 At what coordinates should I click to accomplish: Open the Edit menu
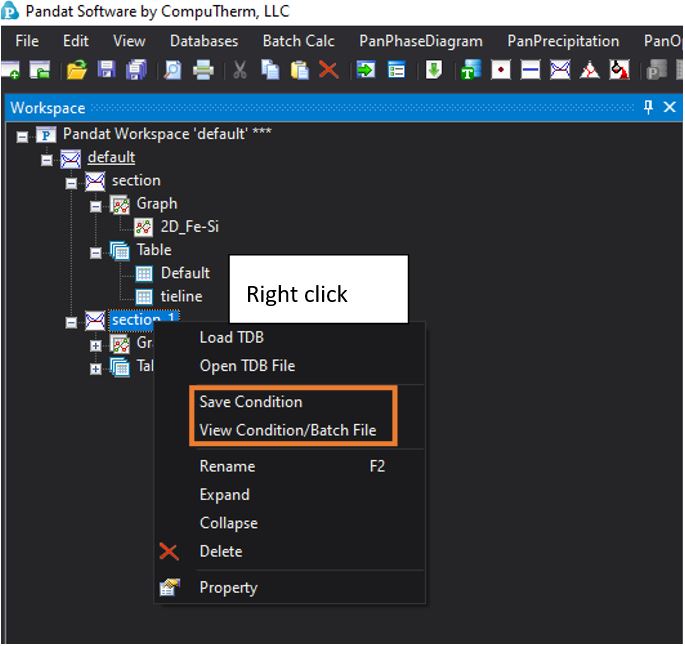pyautogui.click(x=76, y=41)
